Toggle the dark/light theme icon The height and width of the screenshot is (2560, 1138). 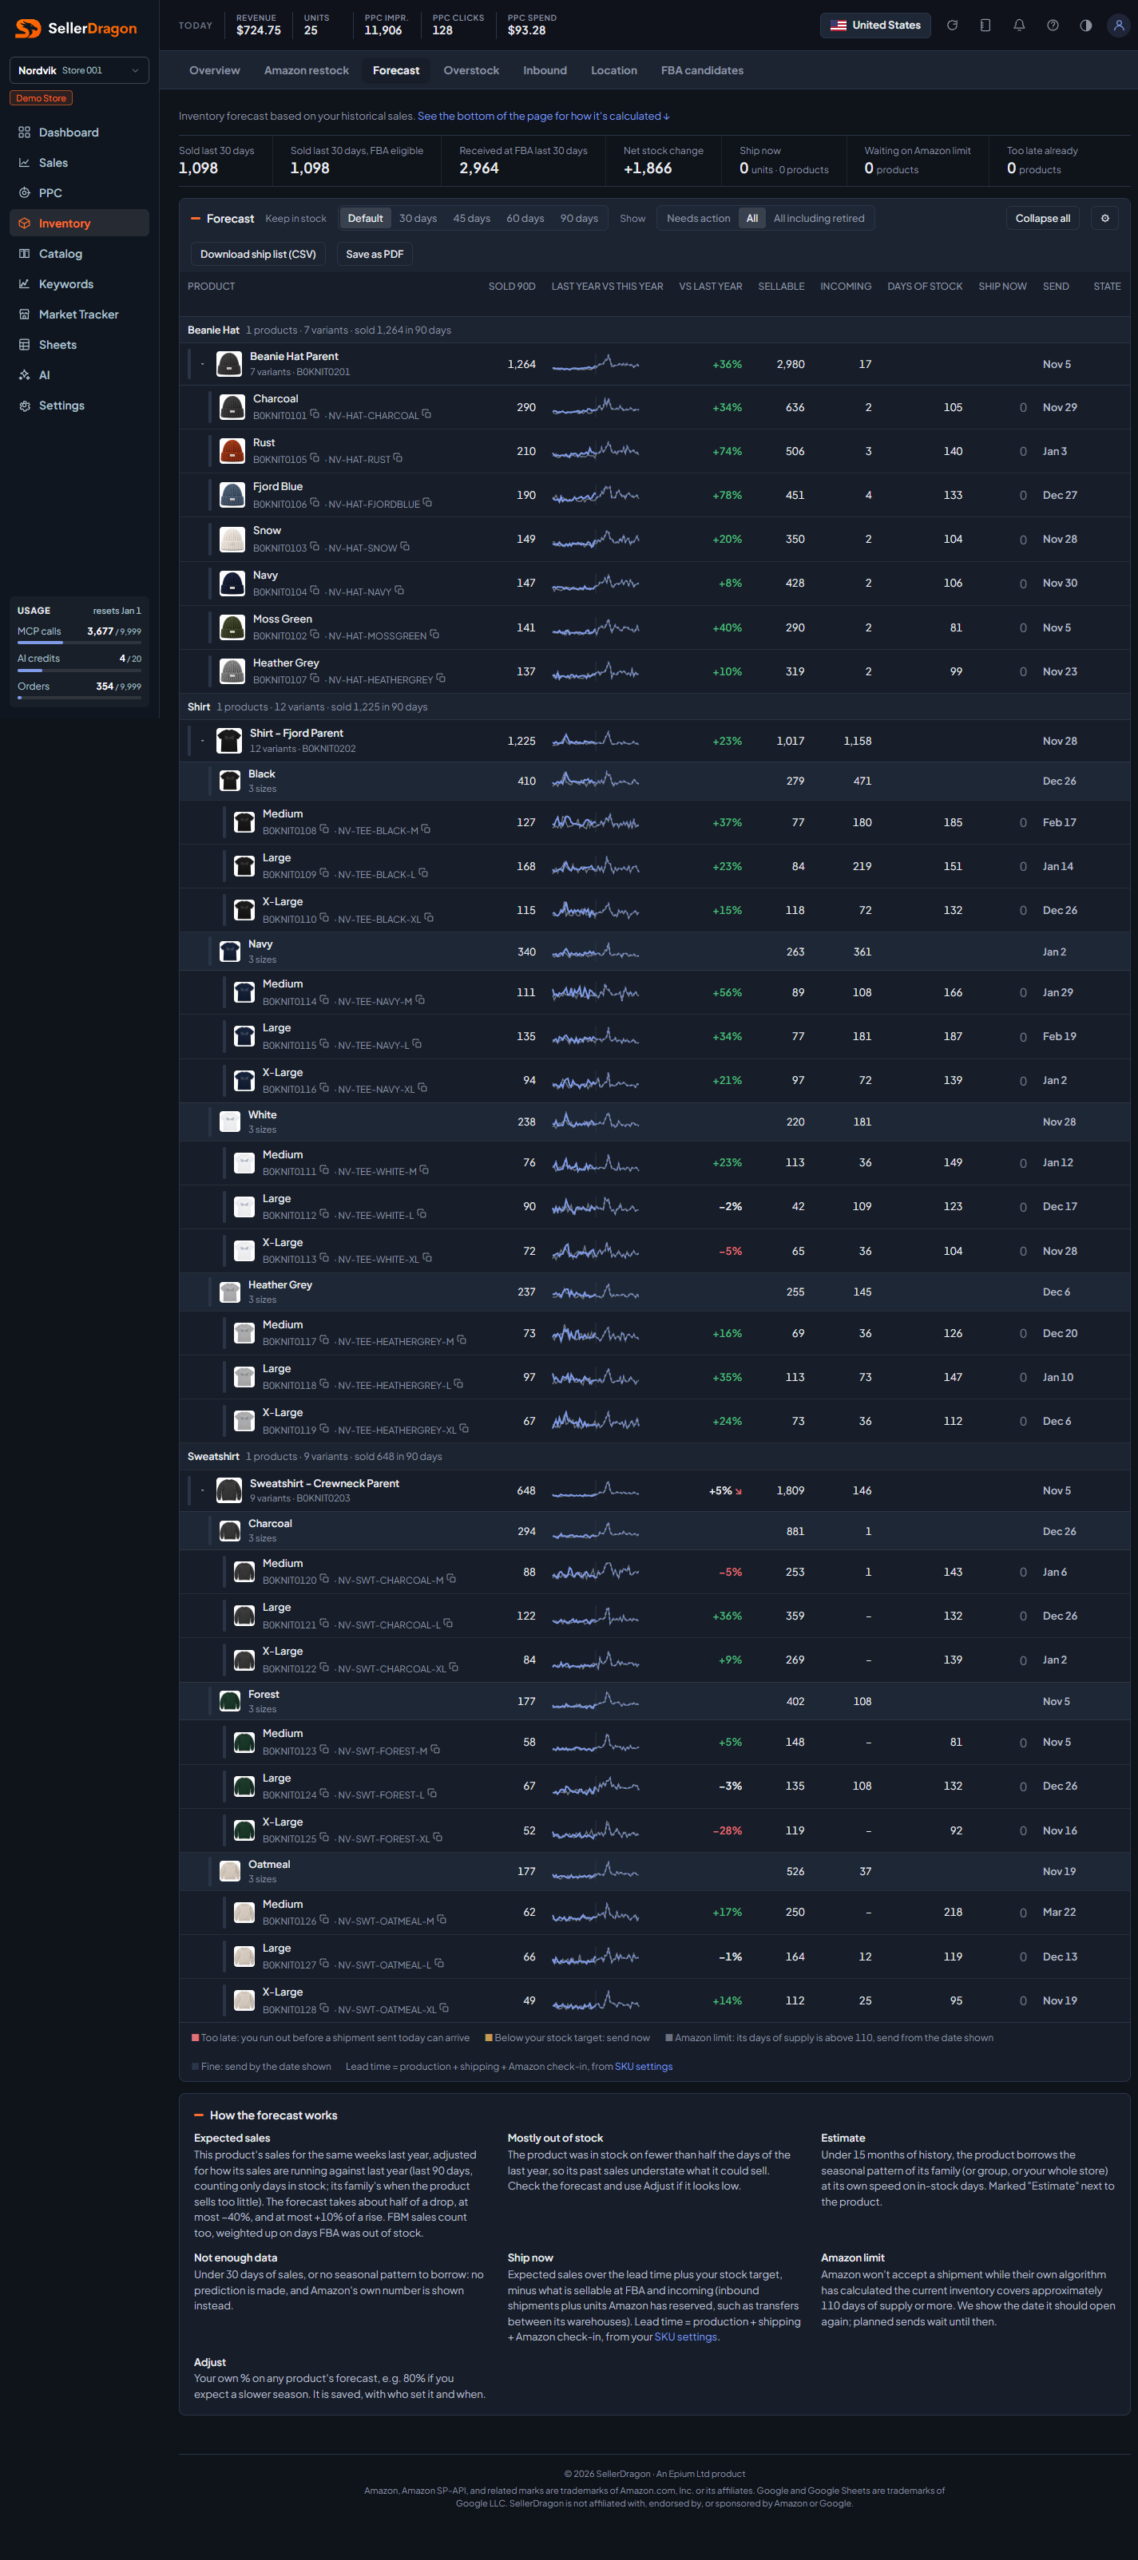pyautogui.click(x=1086, y=25)
